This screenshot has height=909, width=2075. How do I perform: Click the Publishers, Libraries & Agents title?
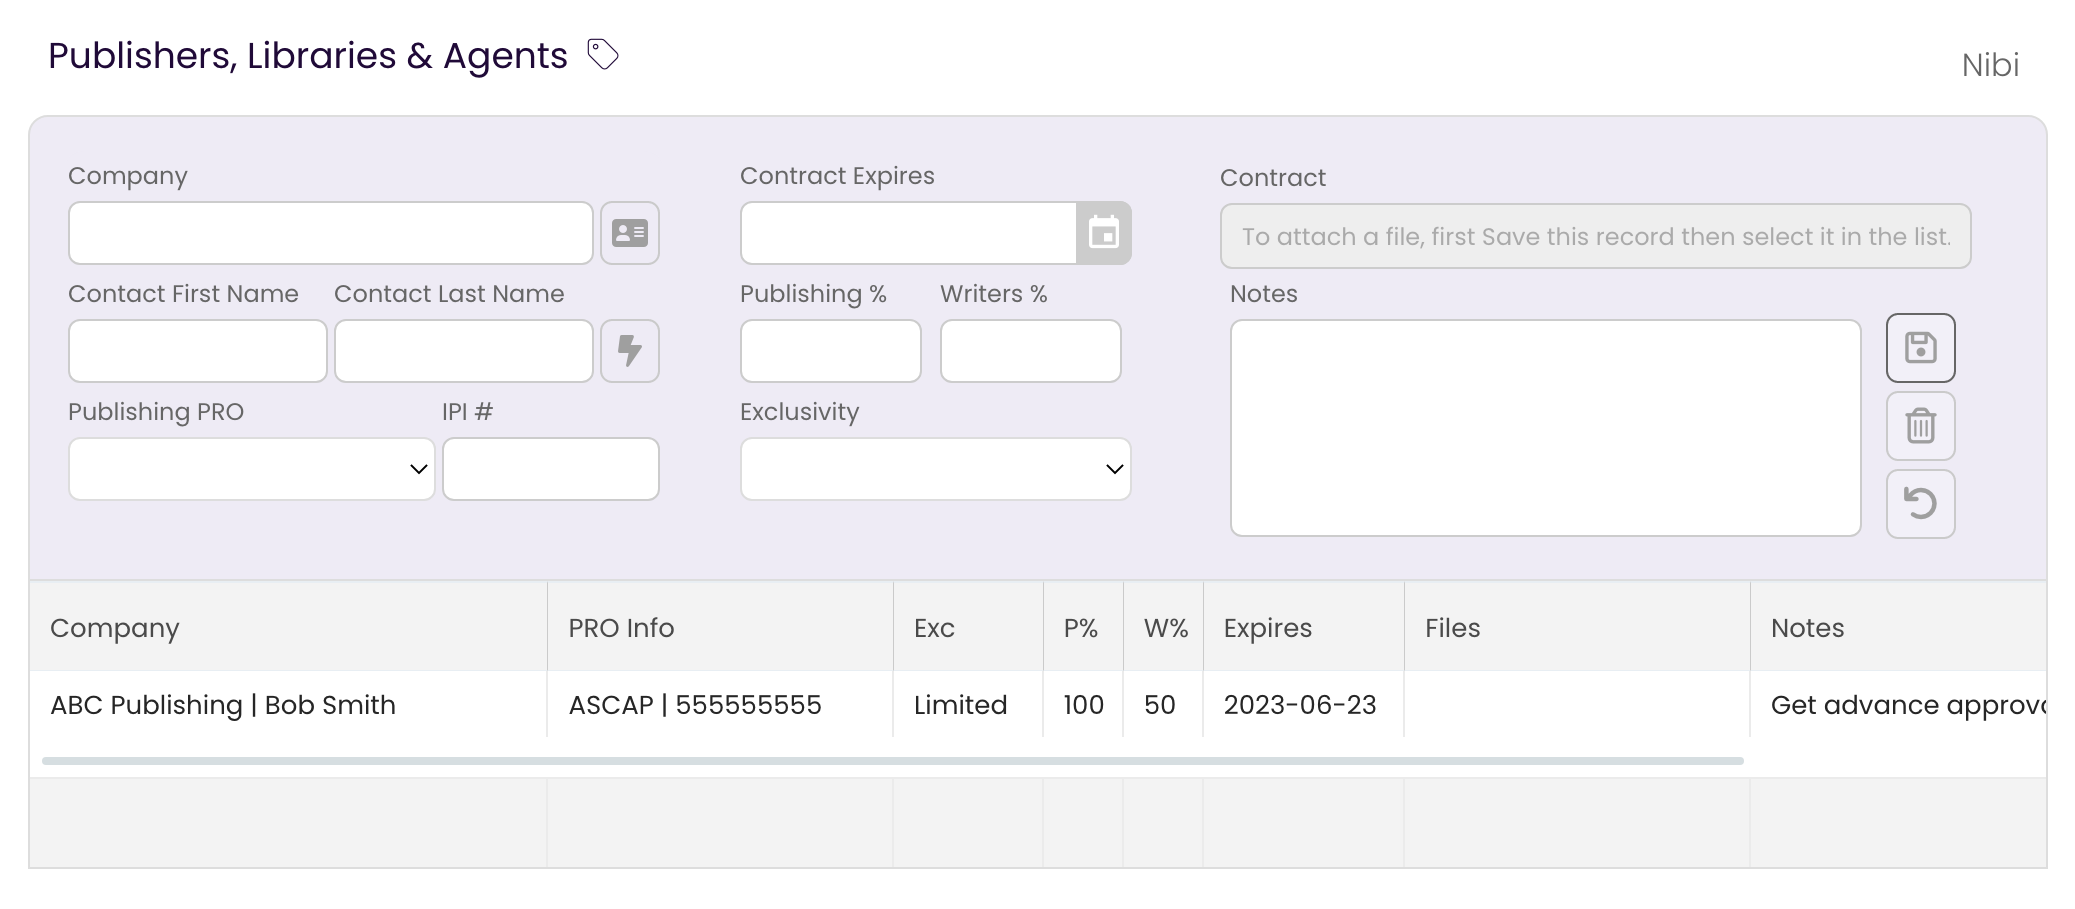coord(308,56)
